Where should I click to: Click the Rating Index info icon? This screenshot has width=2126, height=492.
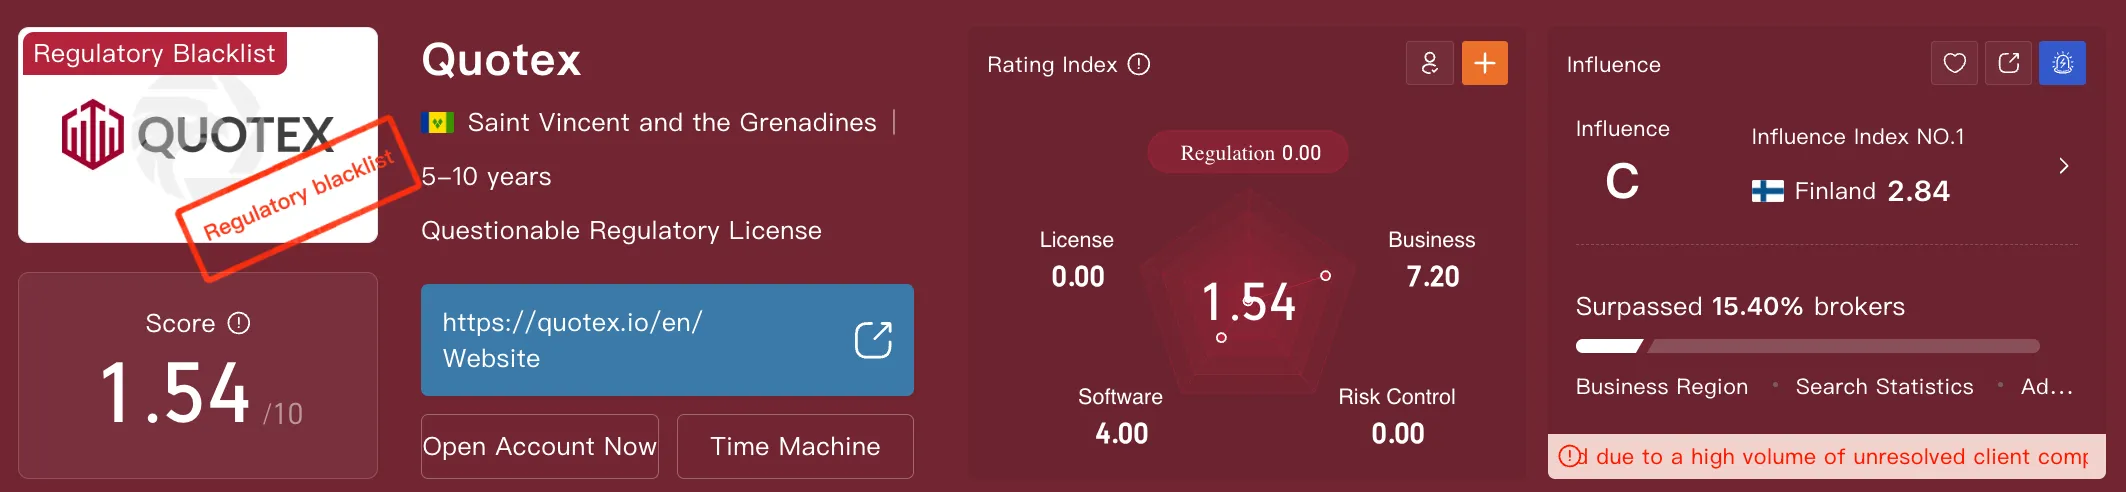click(x=1139, y=64)
